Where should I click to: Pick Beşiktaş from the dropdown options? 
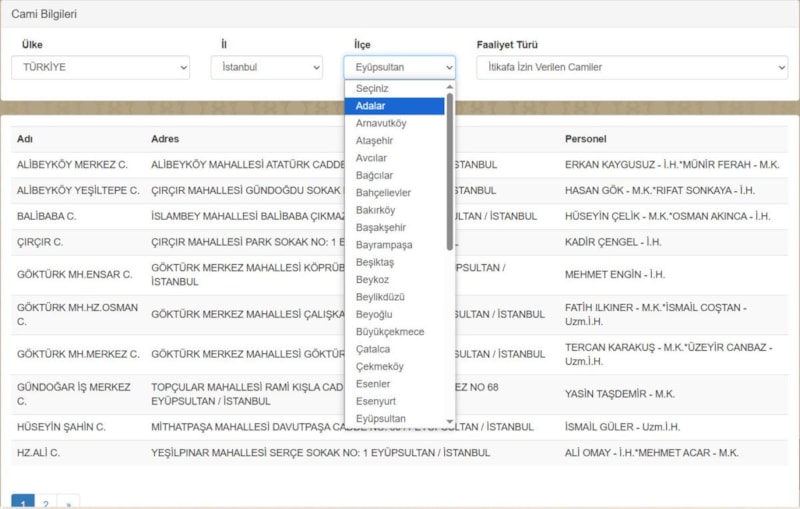394,262
